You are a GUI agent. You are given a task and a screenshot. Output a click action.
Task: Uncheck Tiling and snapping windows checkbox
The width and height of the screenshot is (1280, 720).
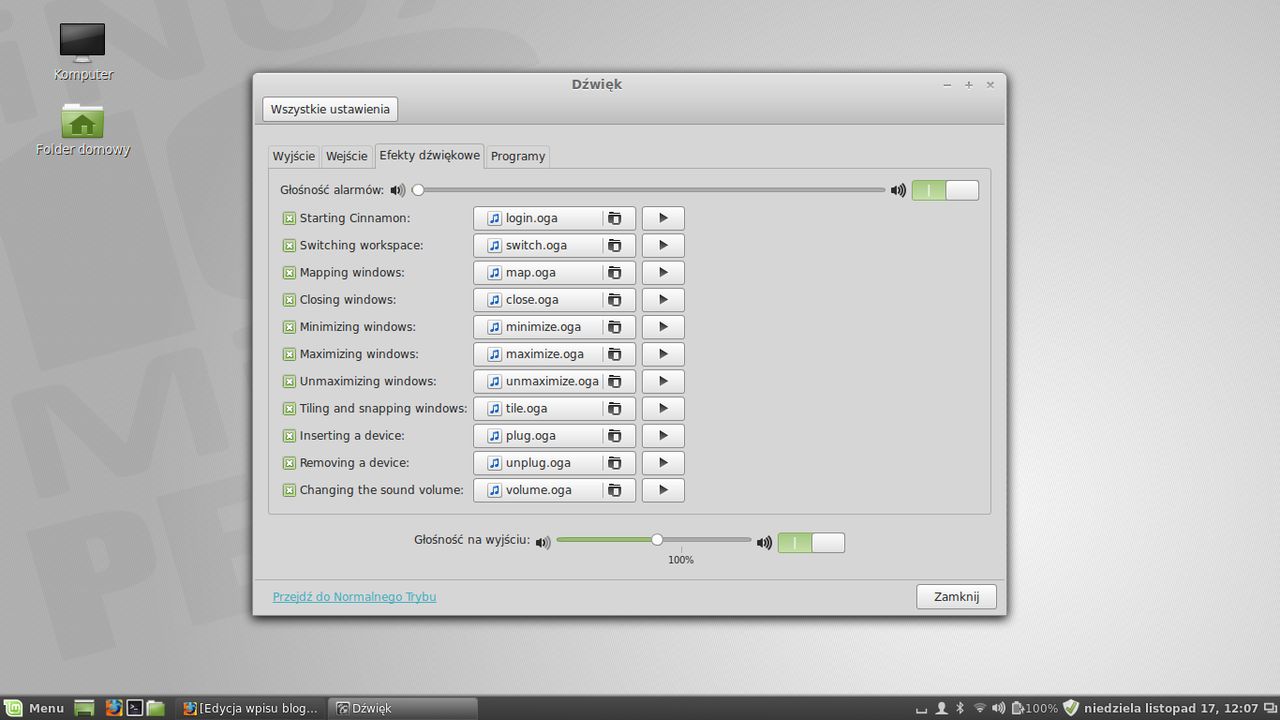(x=289, y=408)
